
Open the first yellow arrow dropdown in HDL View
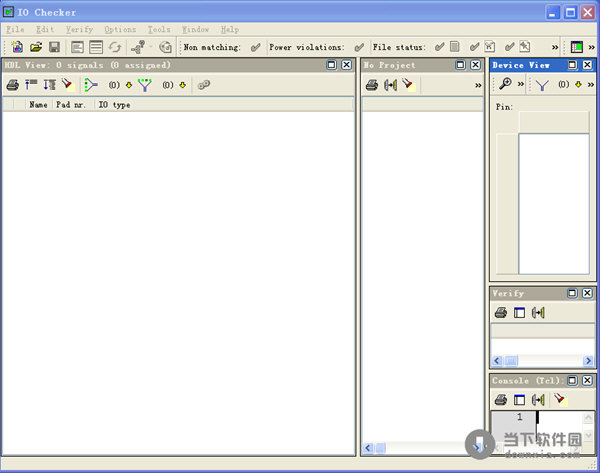(x=129, y=85)
